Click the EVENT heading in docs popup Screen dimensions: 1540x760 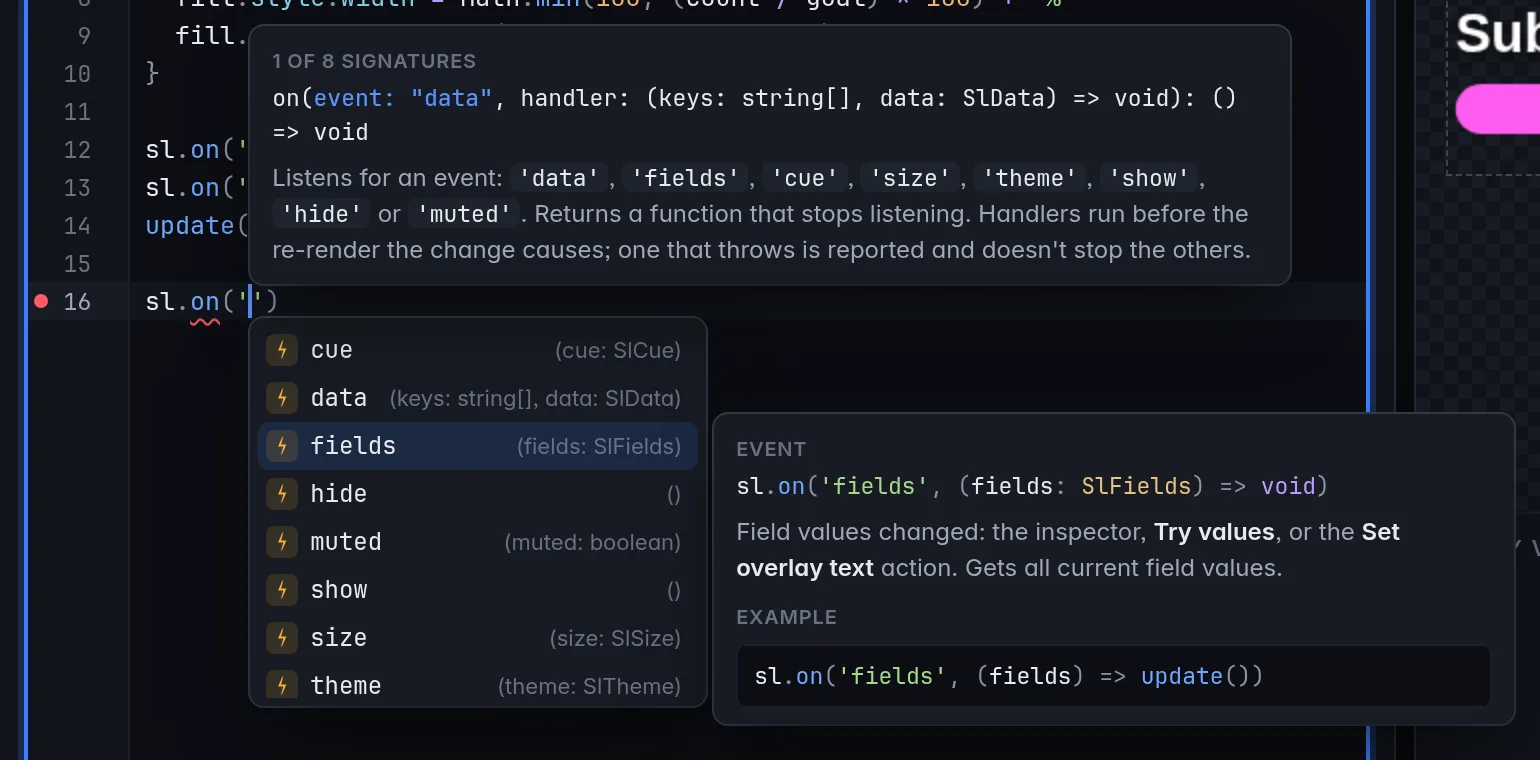pos(771,449)
